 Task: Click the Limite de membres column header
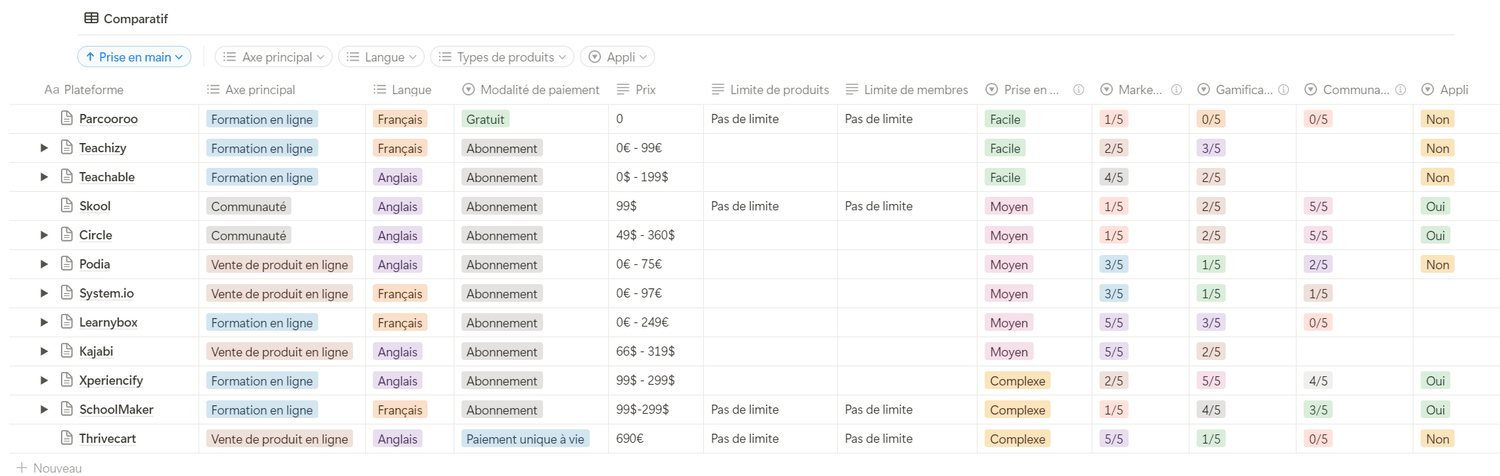coord(907,90)
